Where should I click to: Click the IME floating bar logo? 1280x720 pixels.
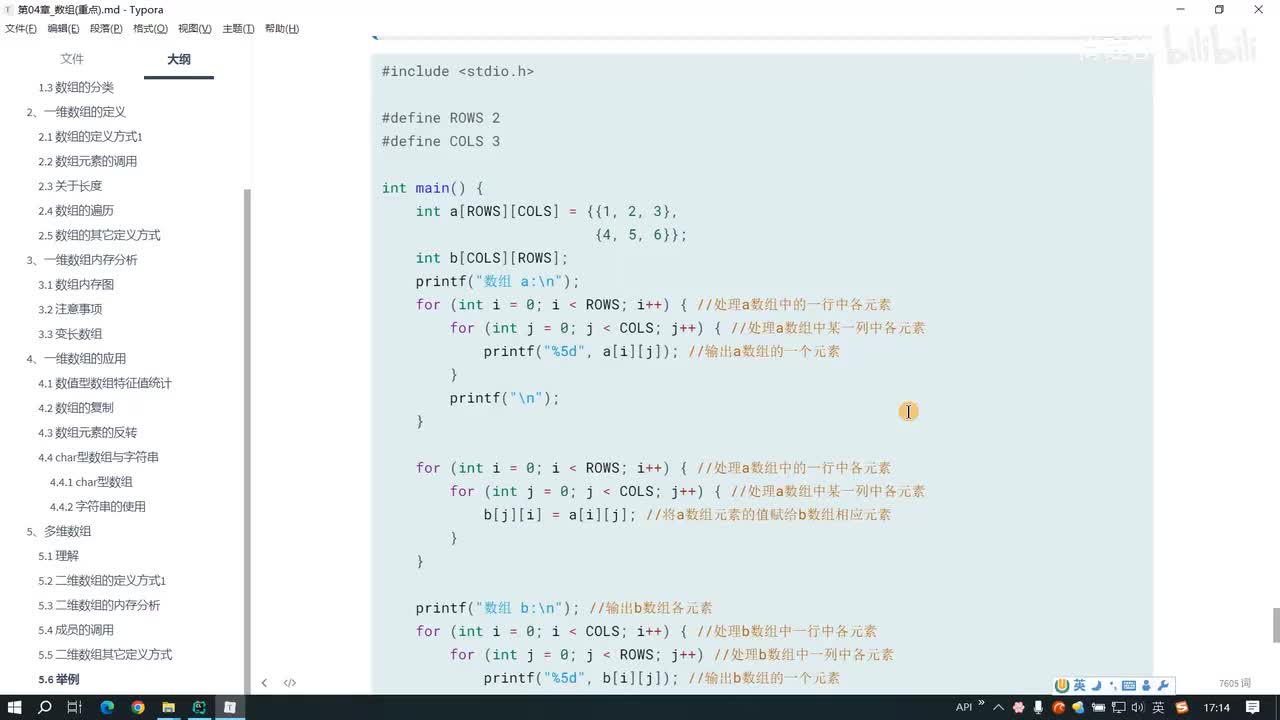tap(1063, 685)
